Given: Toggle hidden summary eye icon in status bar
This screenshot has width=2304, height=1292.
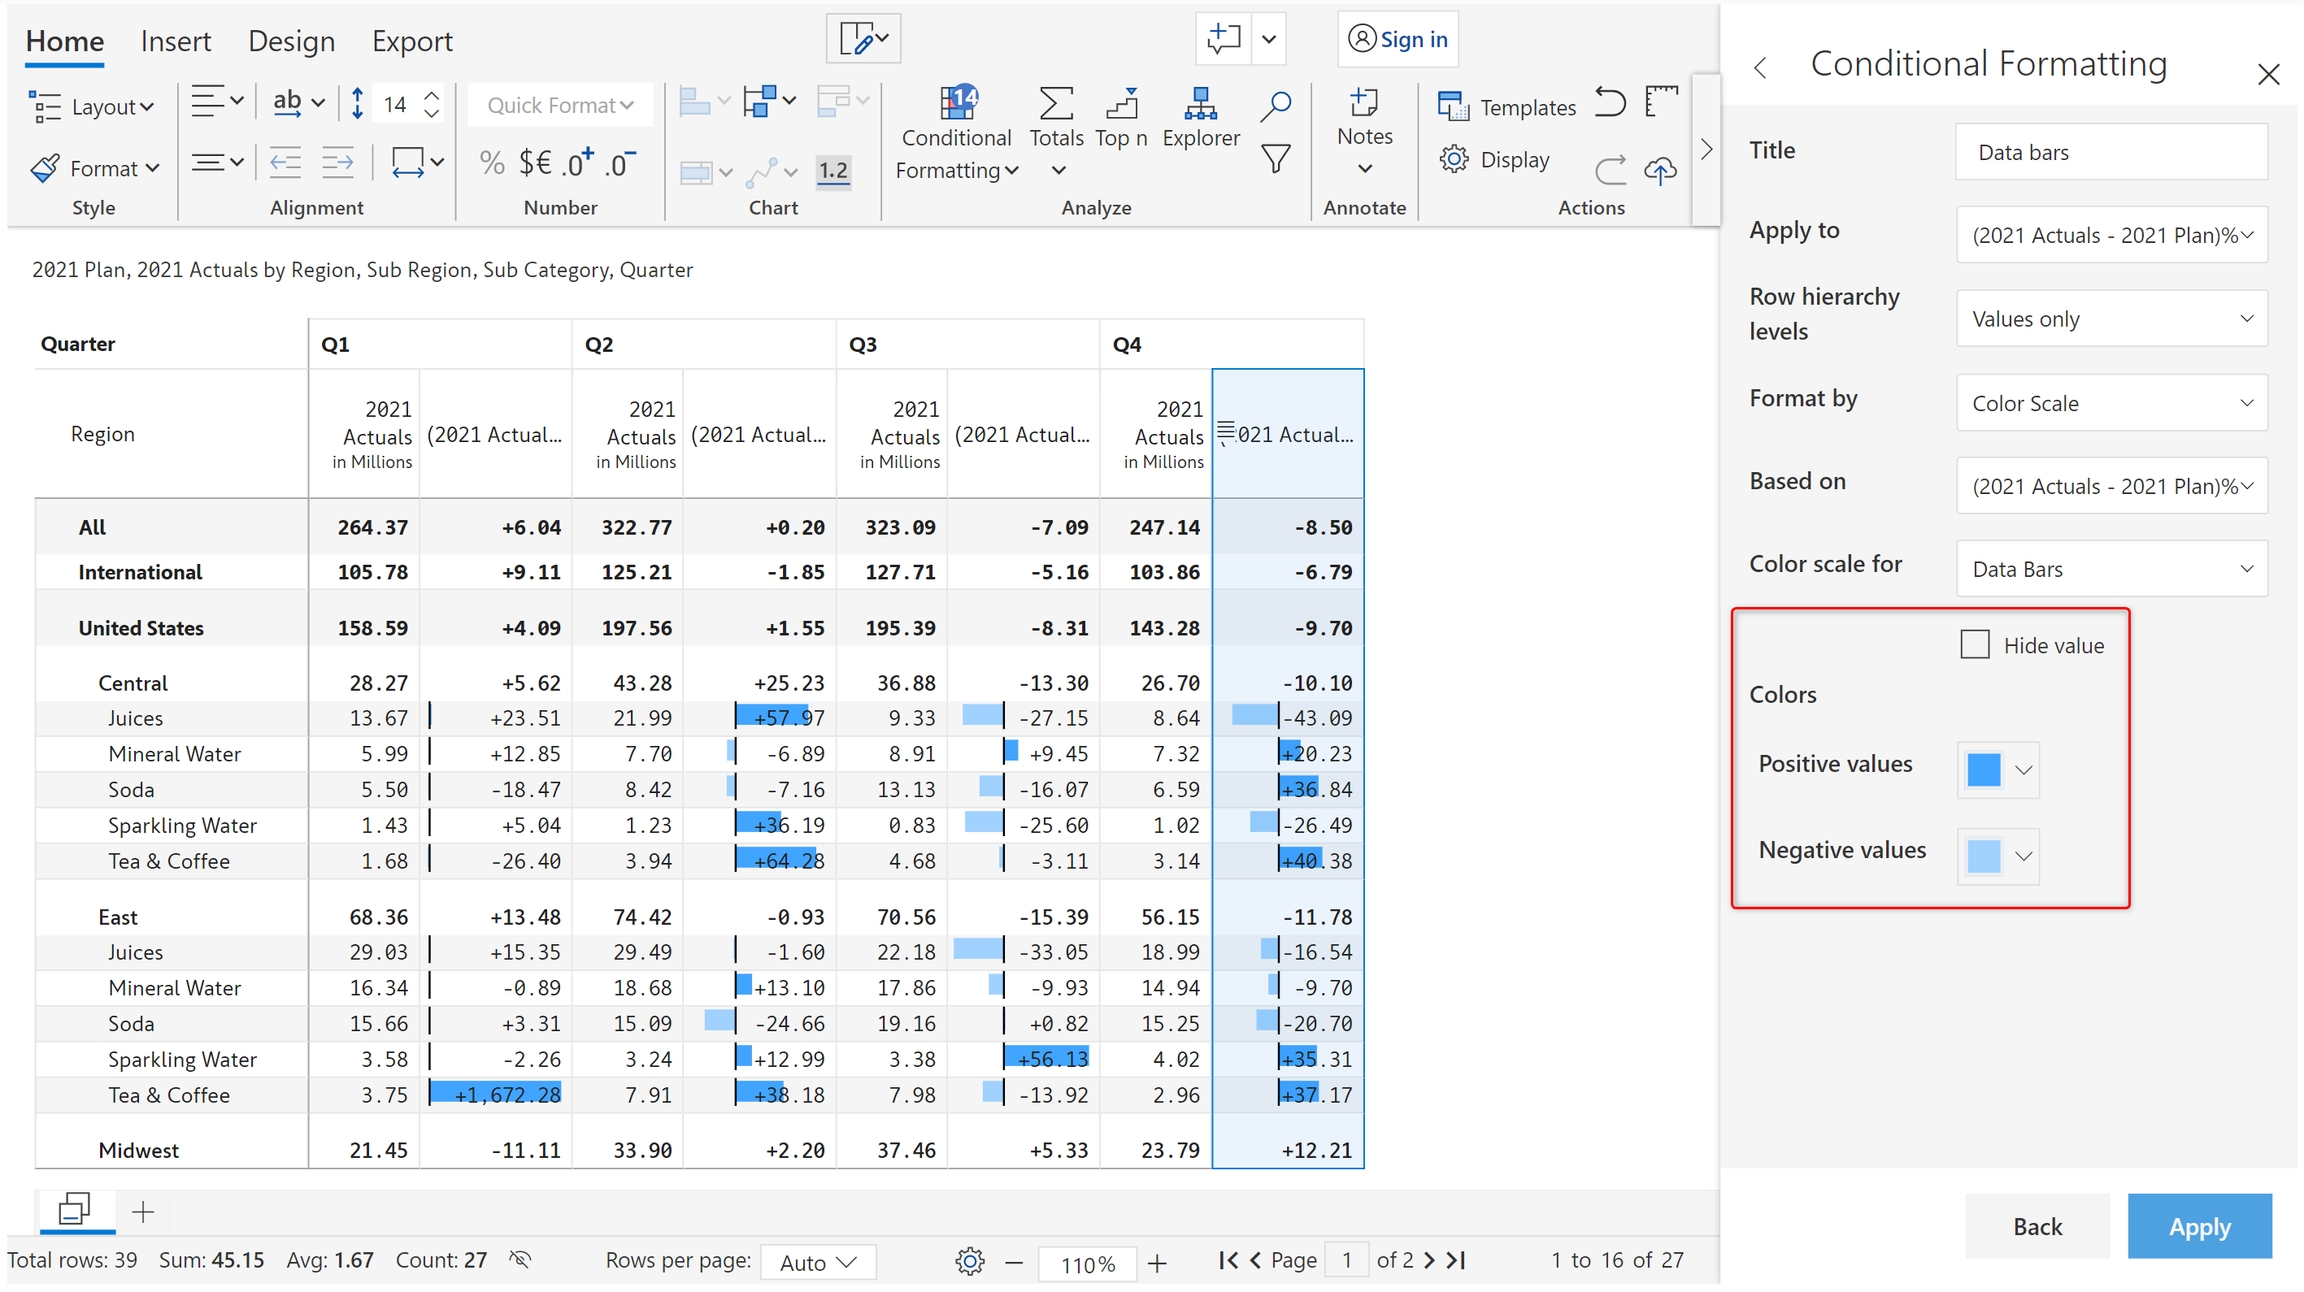Looking at the screenshot, I should pyautogui.click(x=520, y=1259).
